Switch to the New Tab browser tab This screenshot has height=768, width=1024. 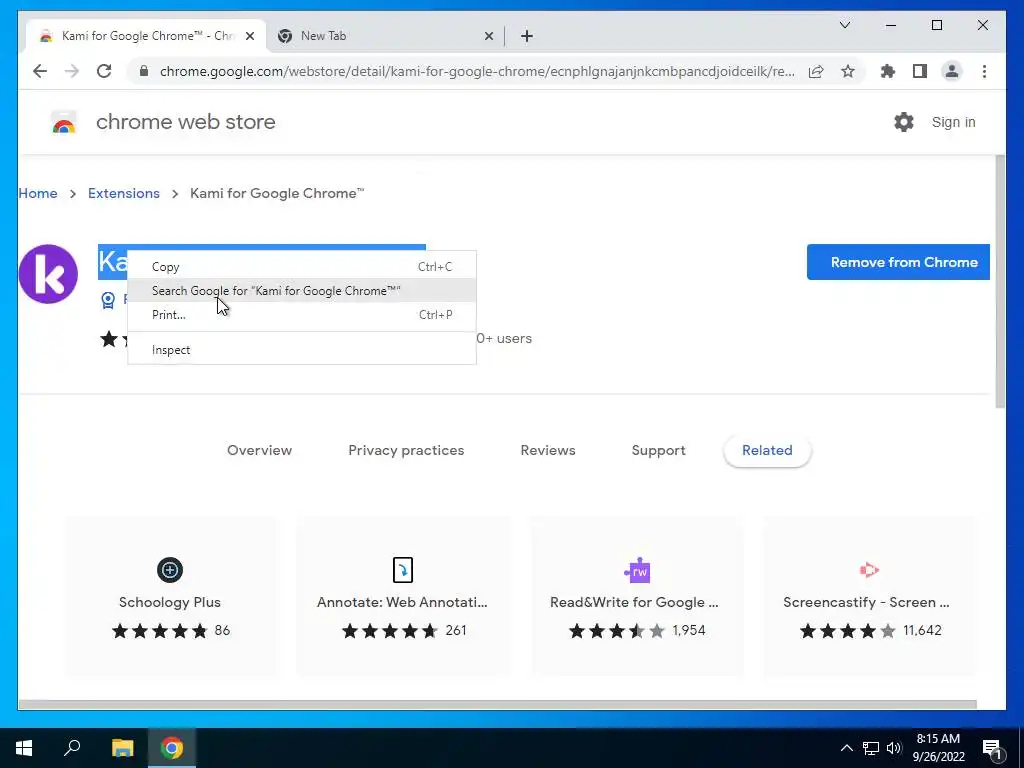click(385, 36)
